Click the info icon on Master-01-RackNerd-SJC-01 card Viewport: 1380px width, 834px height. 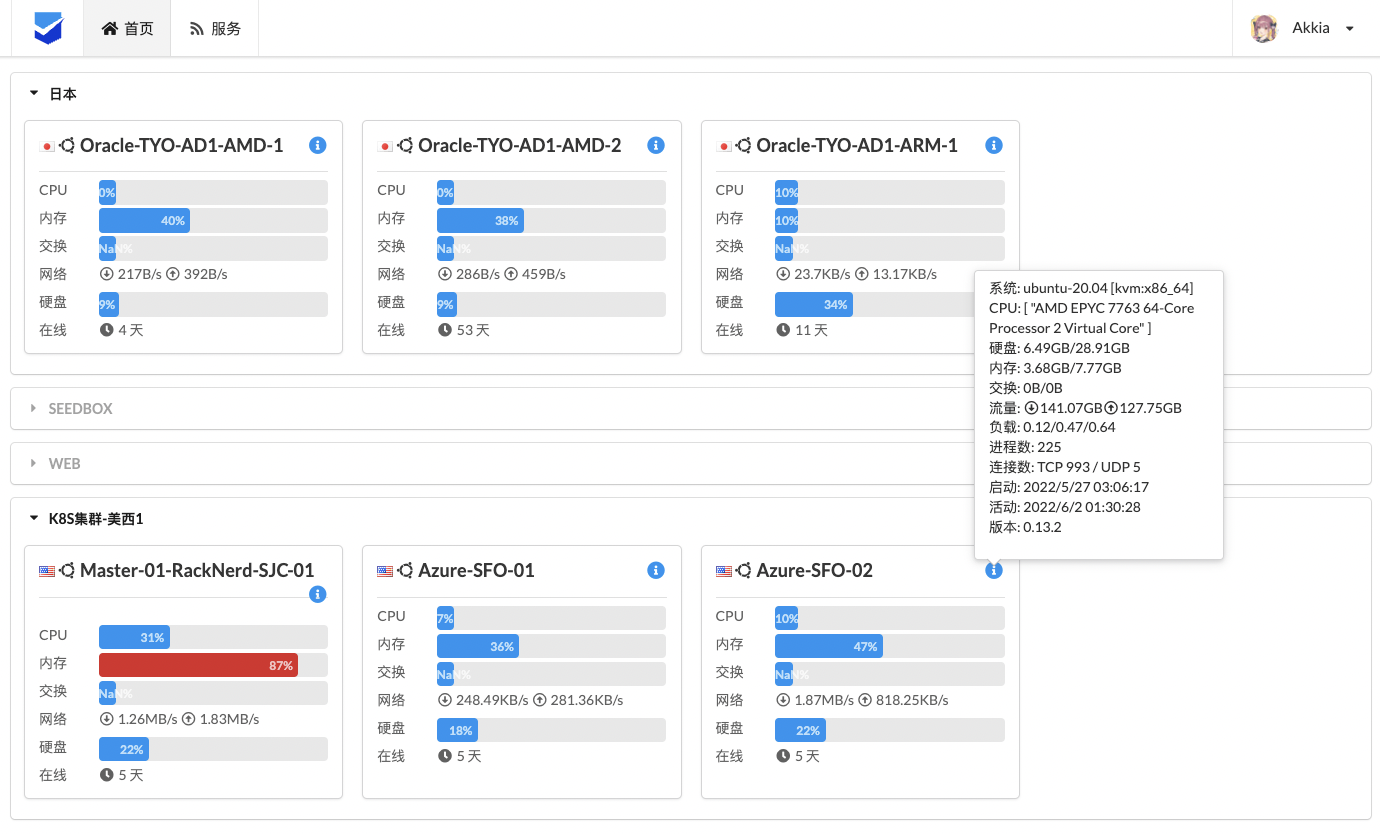[x=318, y=594]
